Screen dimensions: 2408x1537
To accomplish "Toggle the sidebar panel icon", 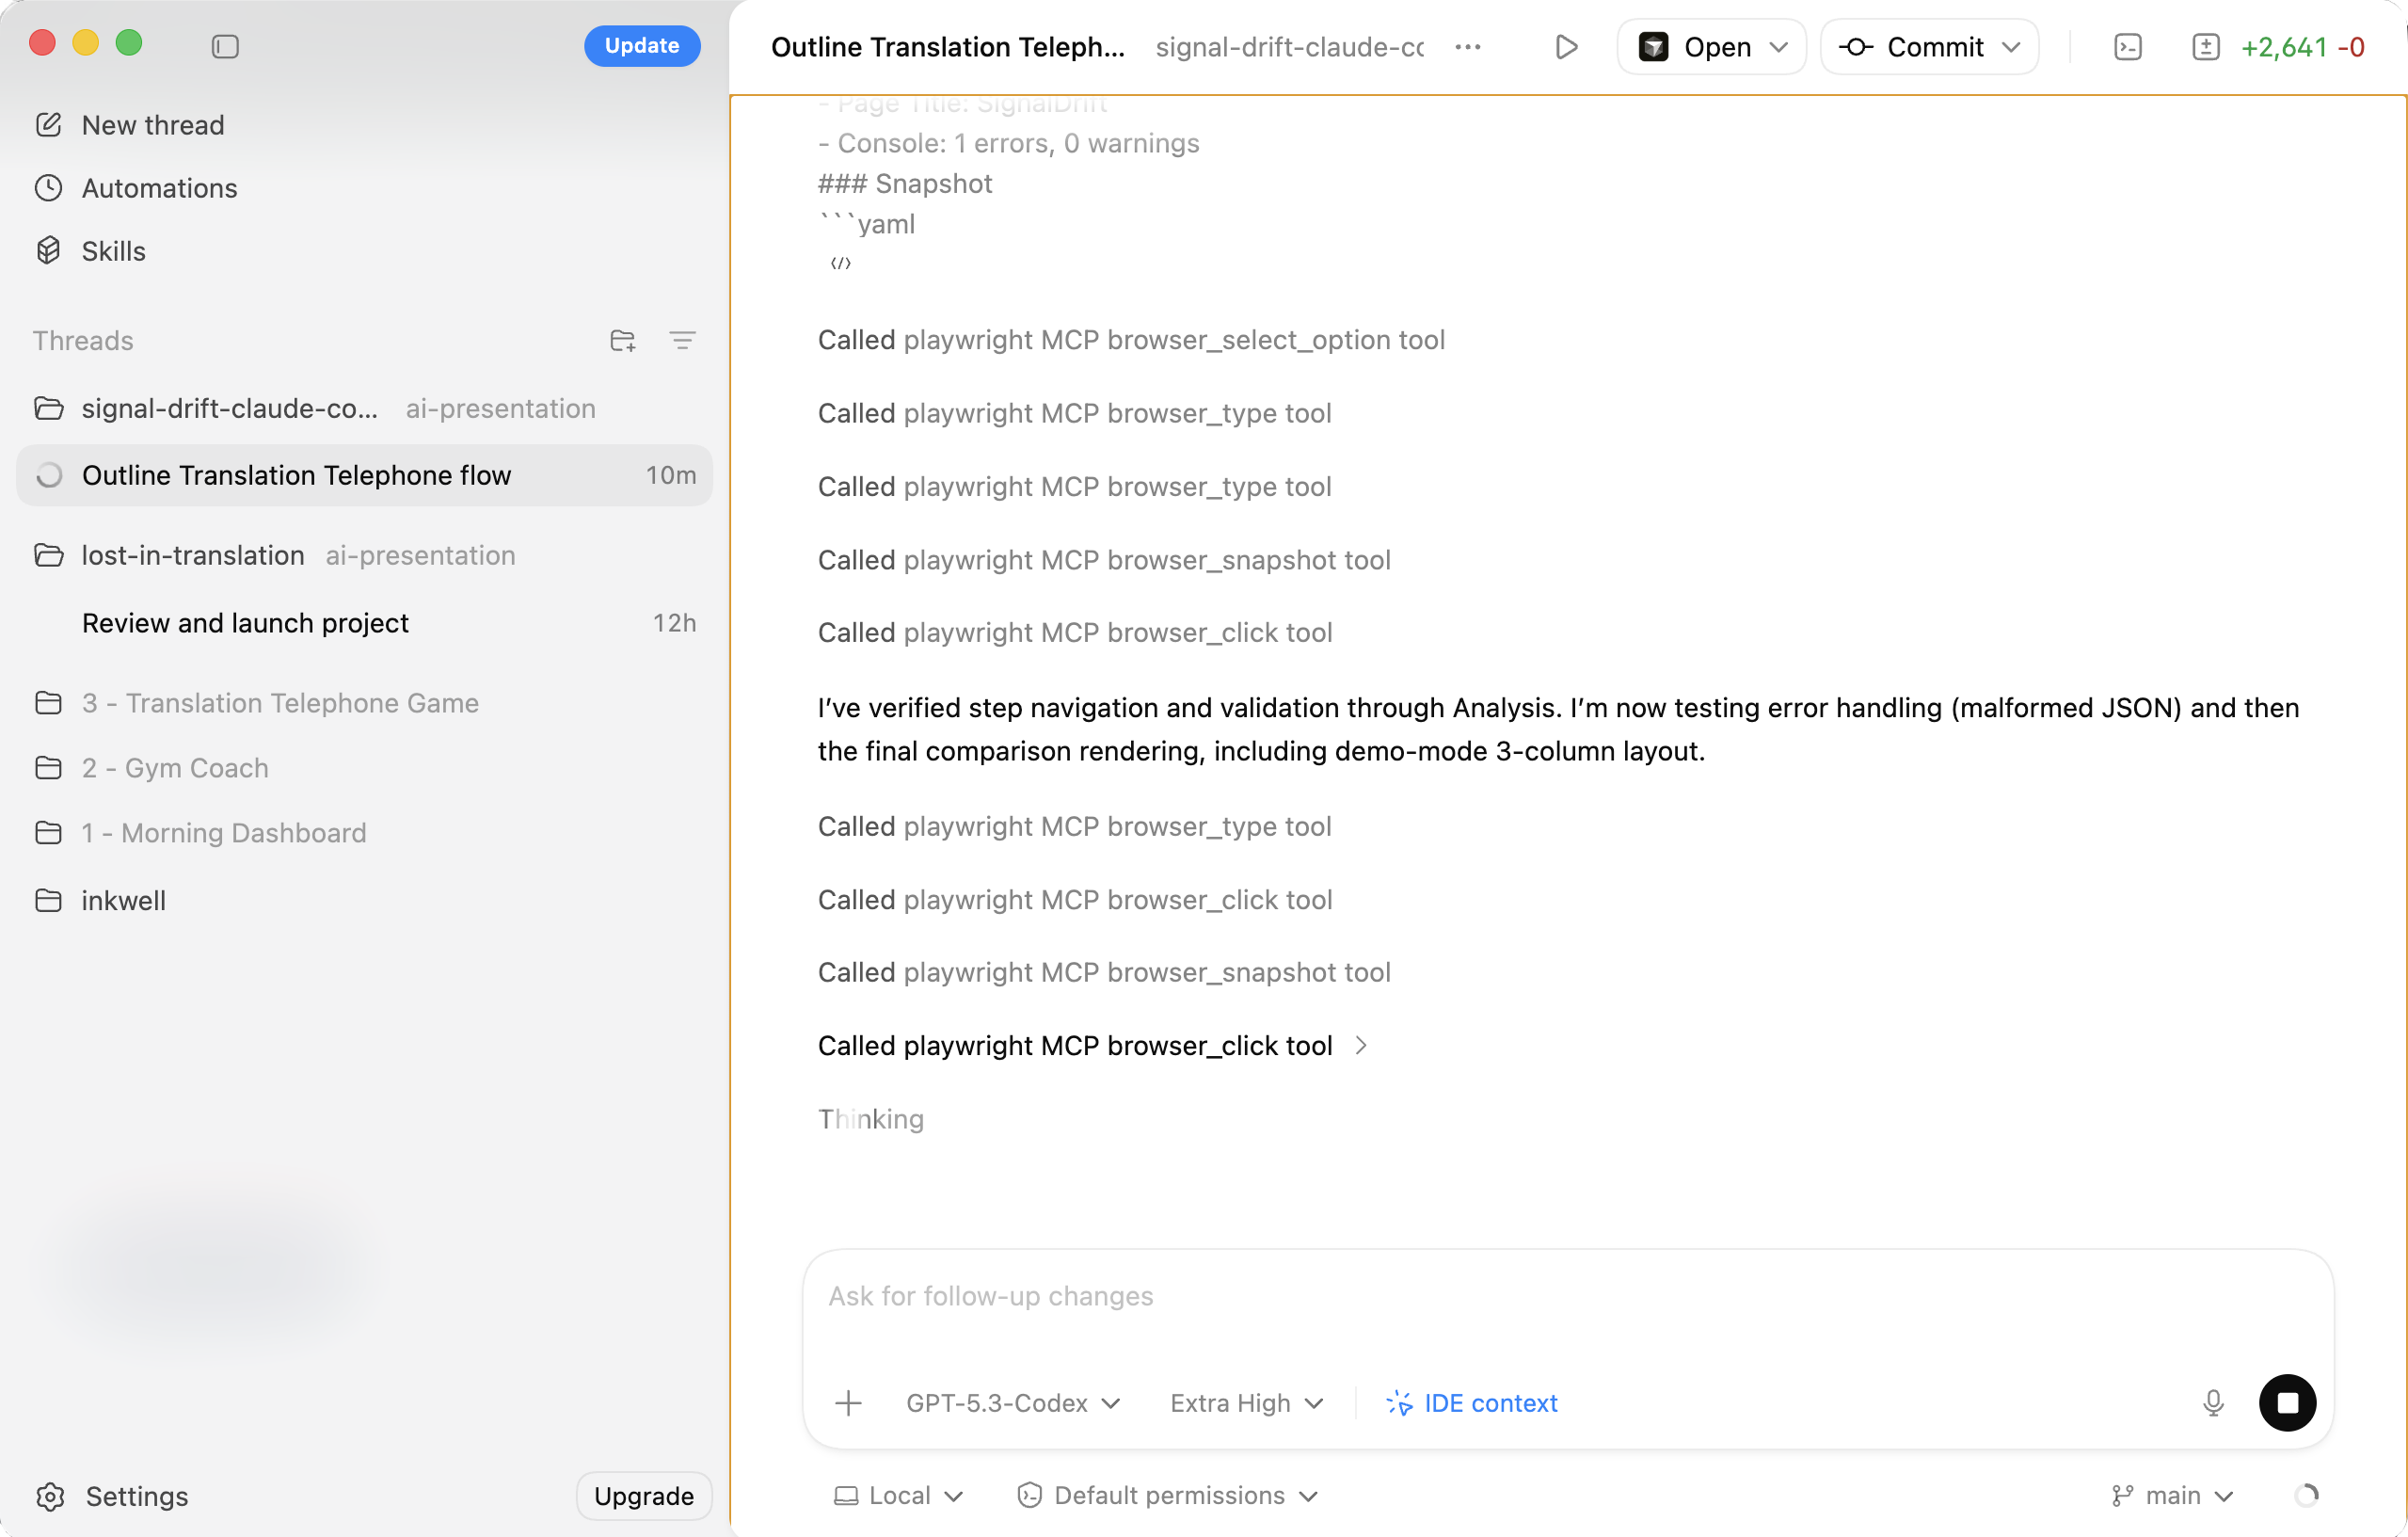I will coord(225,46).
